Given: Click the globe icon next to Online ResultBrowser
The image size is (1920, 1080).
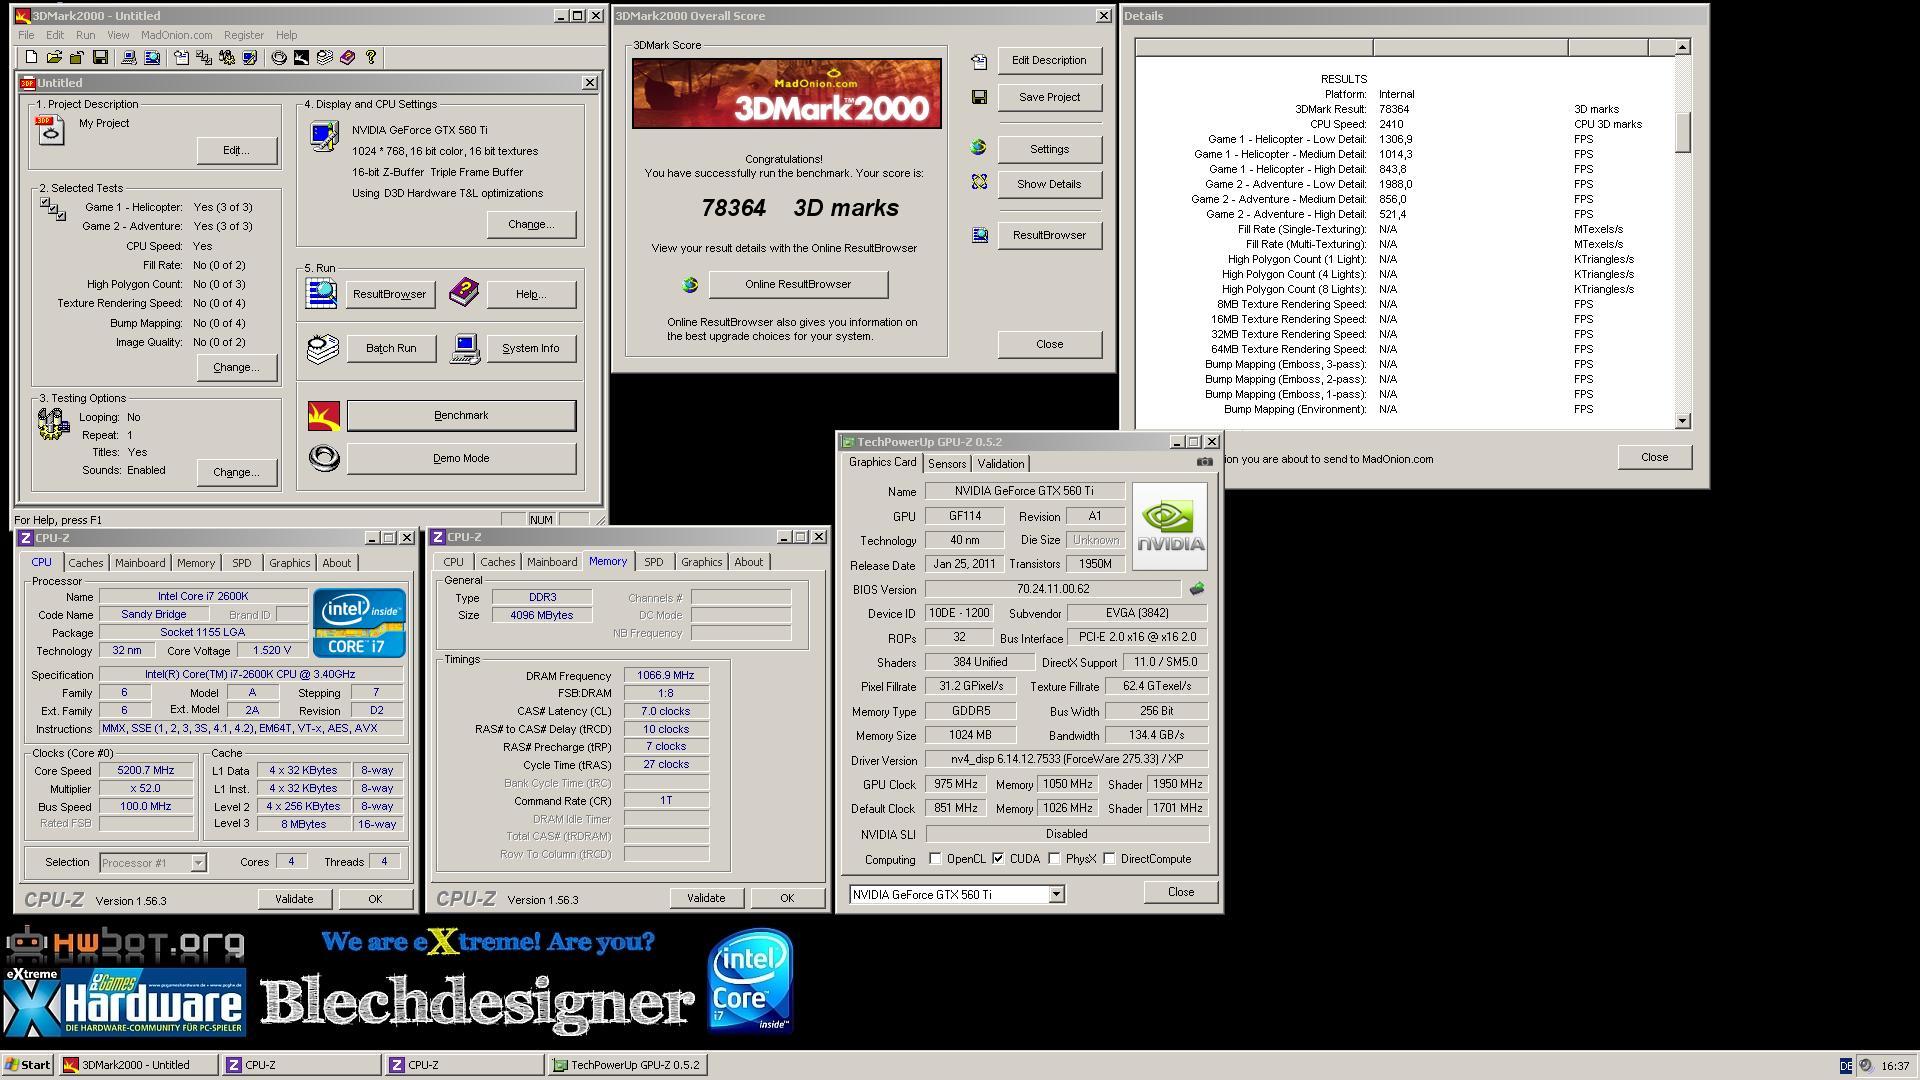Looking at the screenshot, I should pyautogui.click(x=690, y=285).
